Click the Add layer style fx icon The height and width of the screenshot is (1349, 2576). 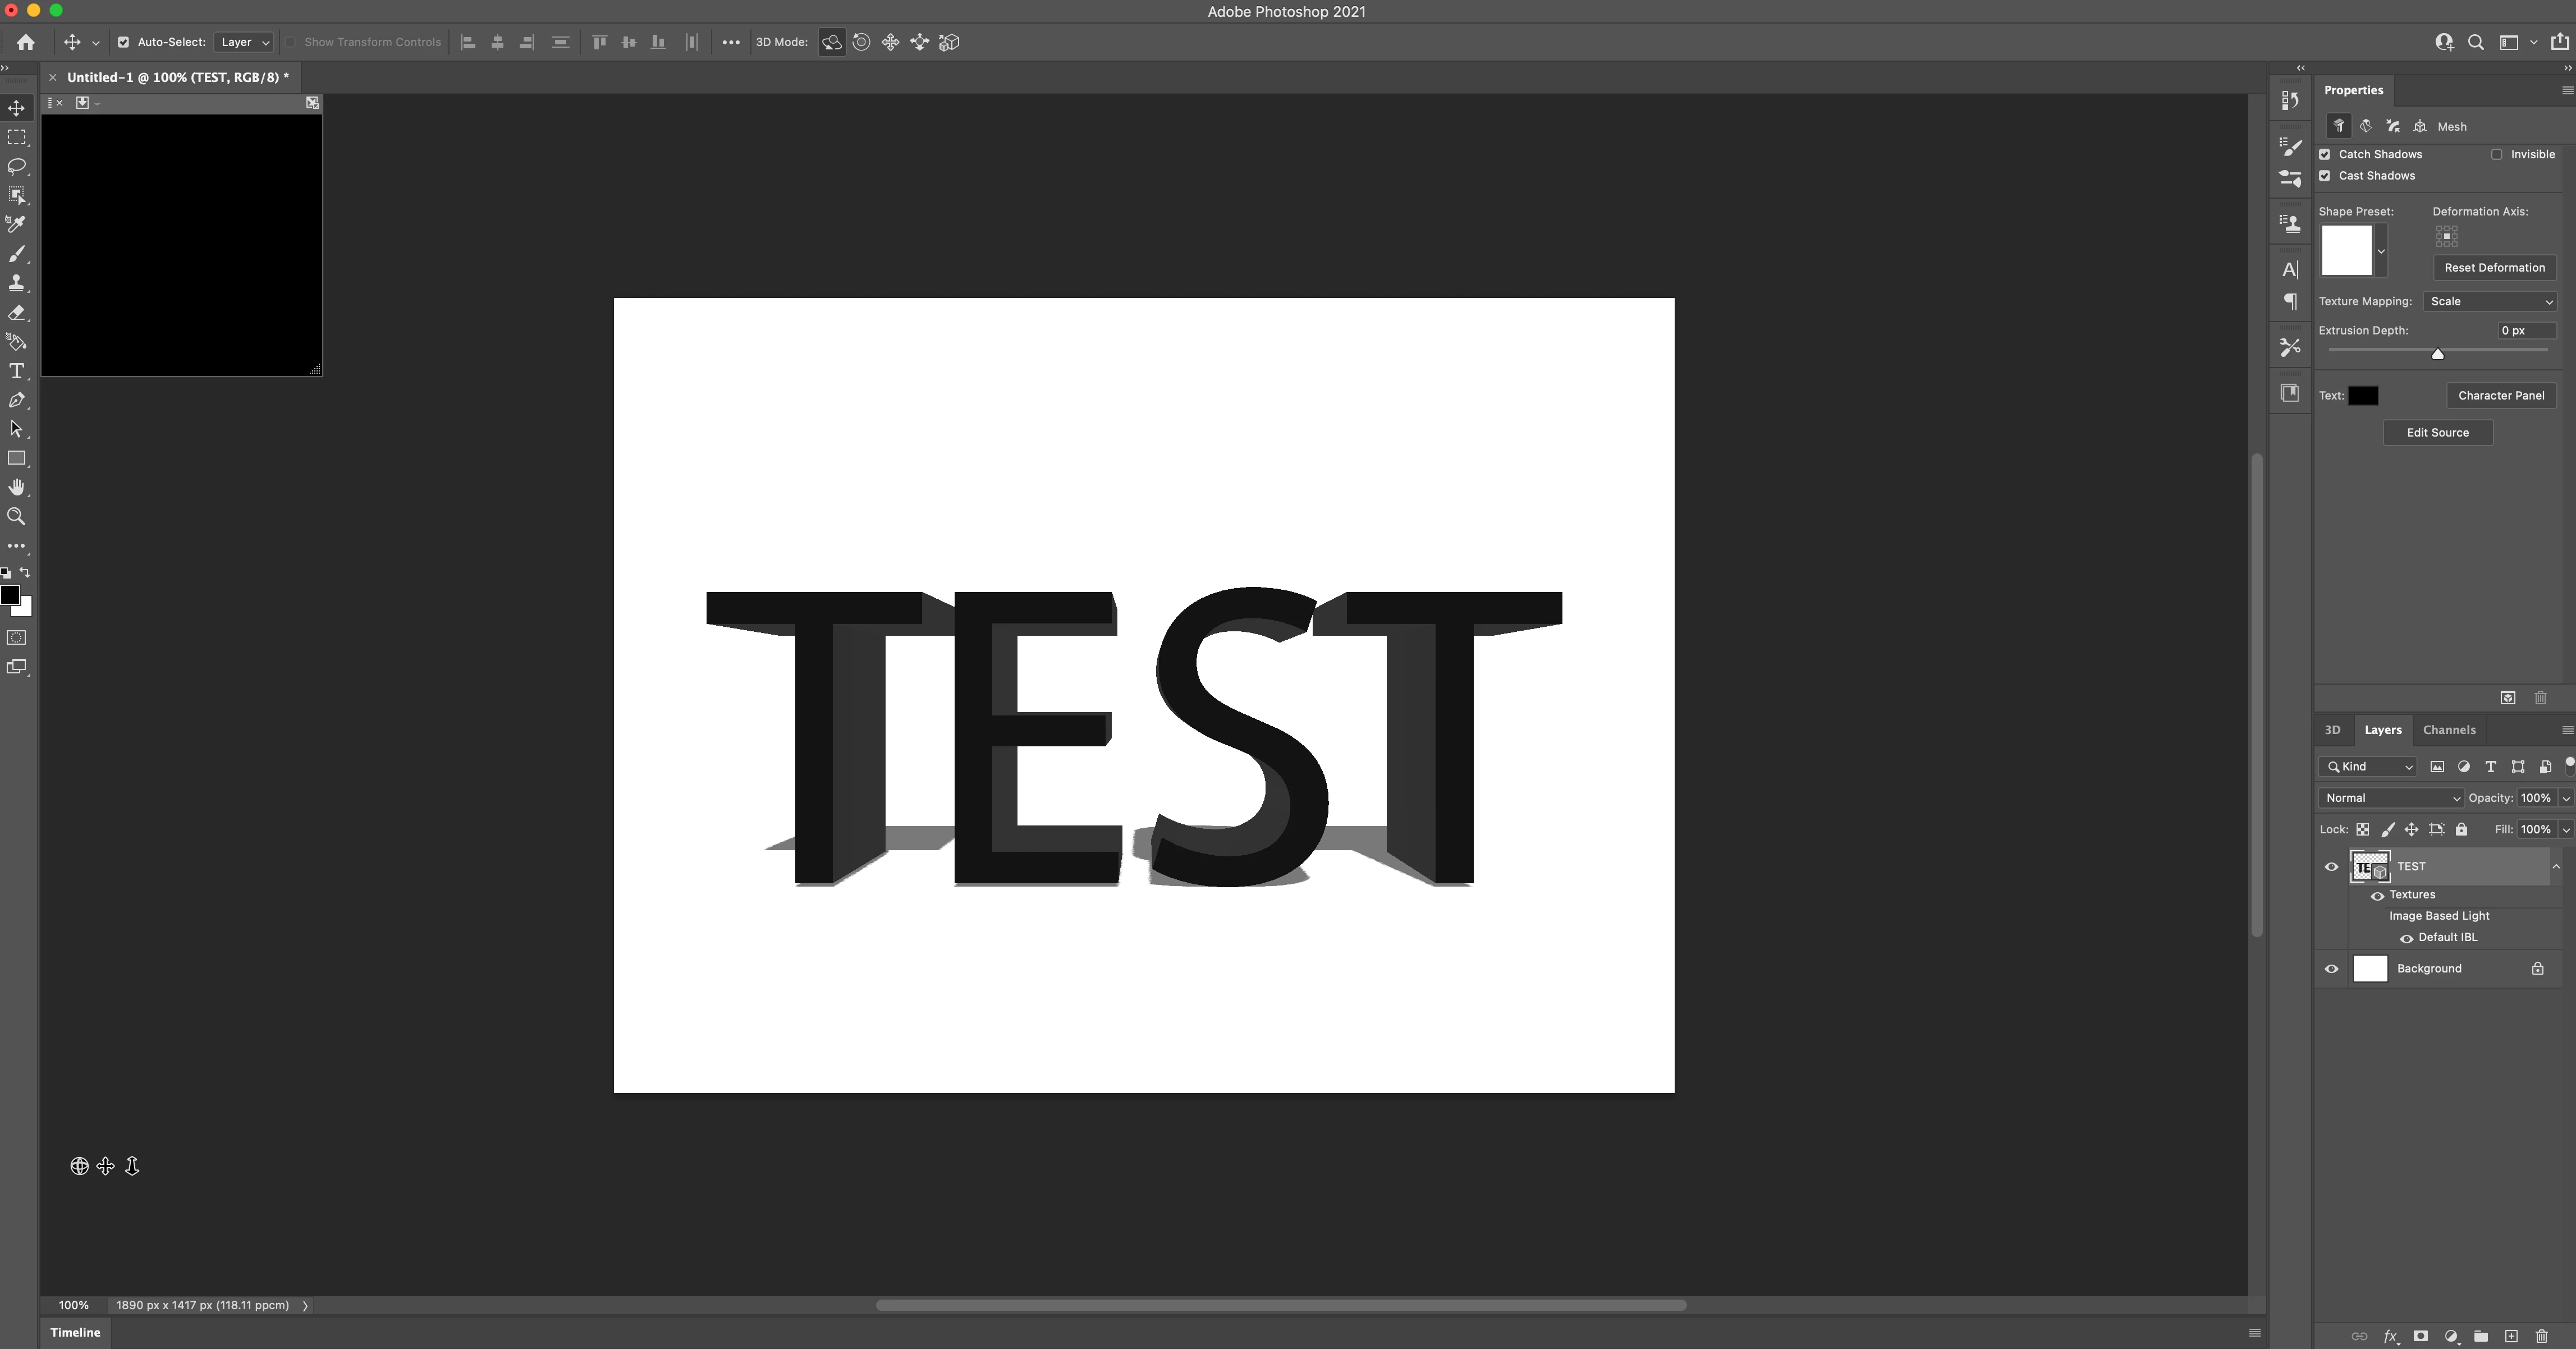click(x=2390, y=1336)
